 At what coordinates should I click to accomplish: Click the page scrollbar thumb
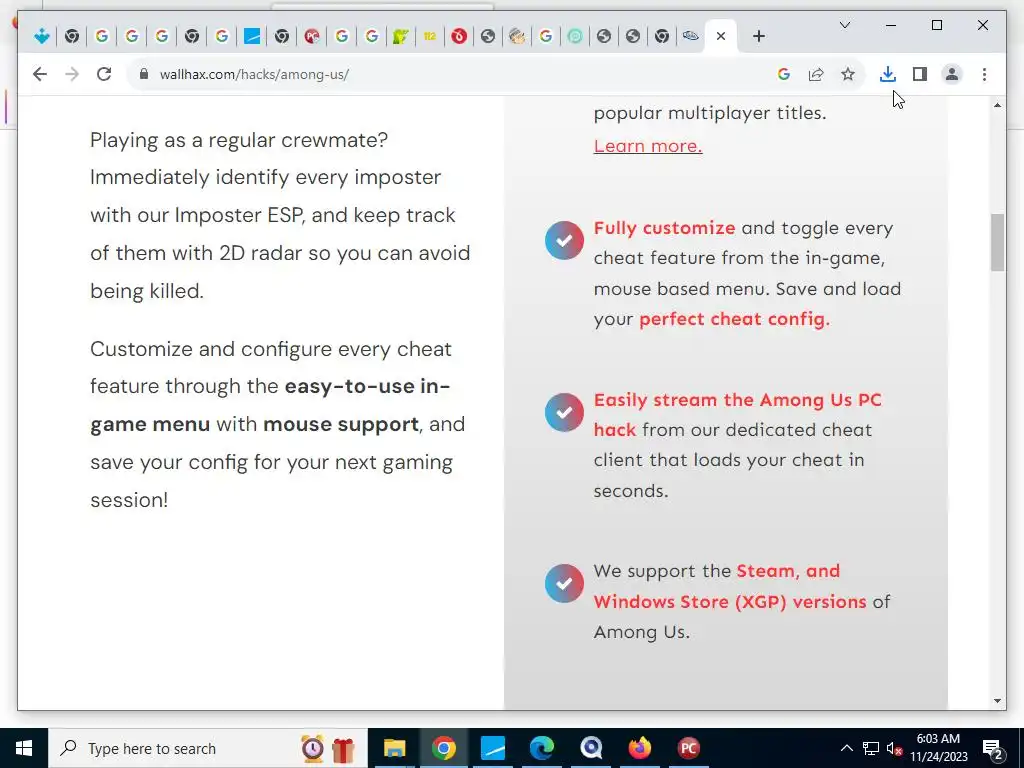point(997,242)
